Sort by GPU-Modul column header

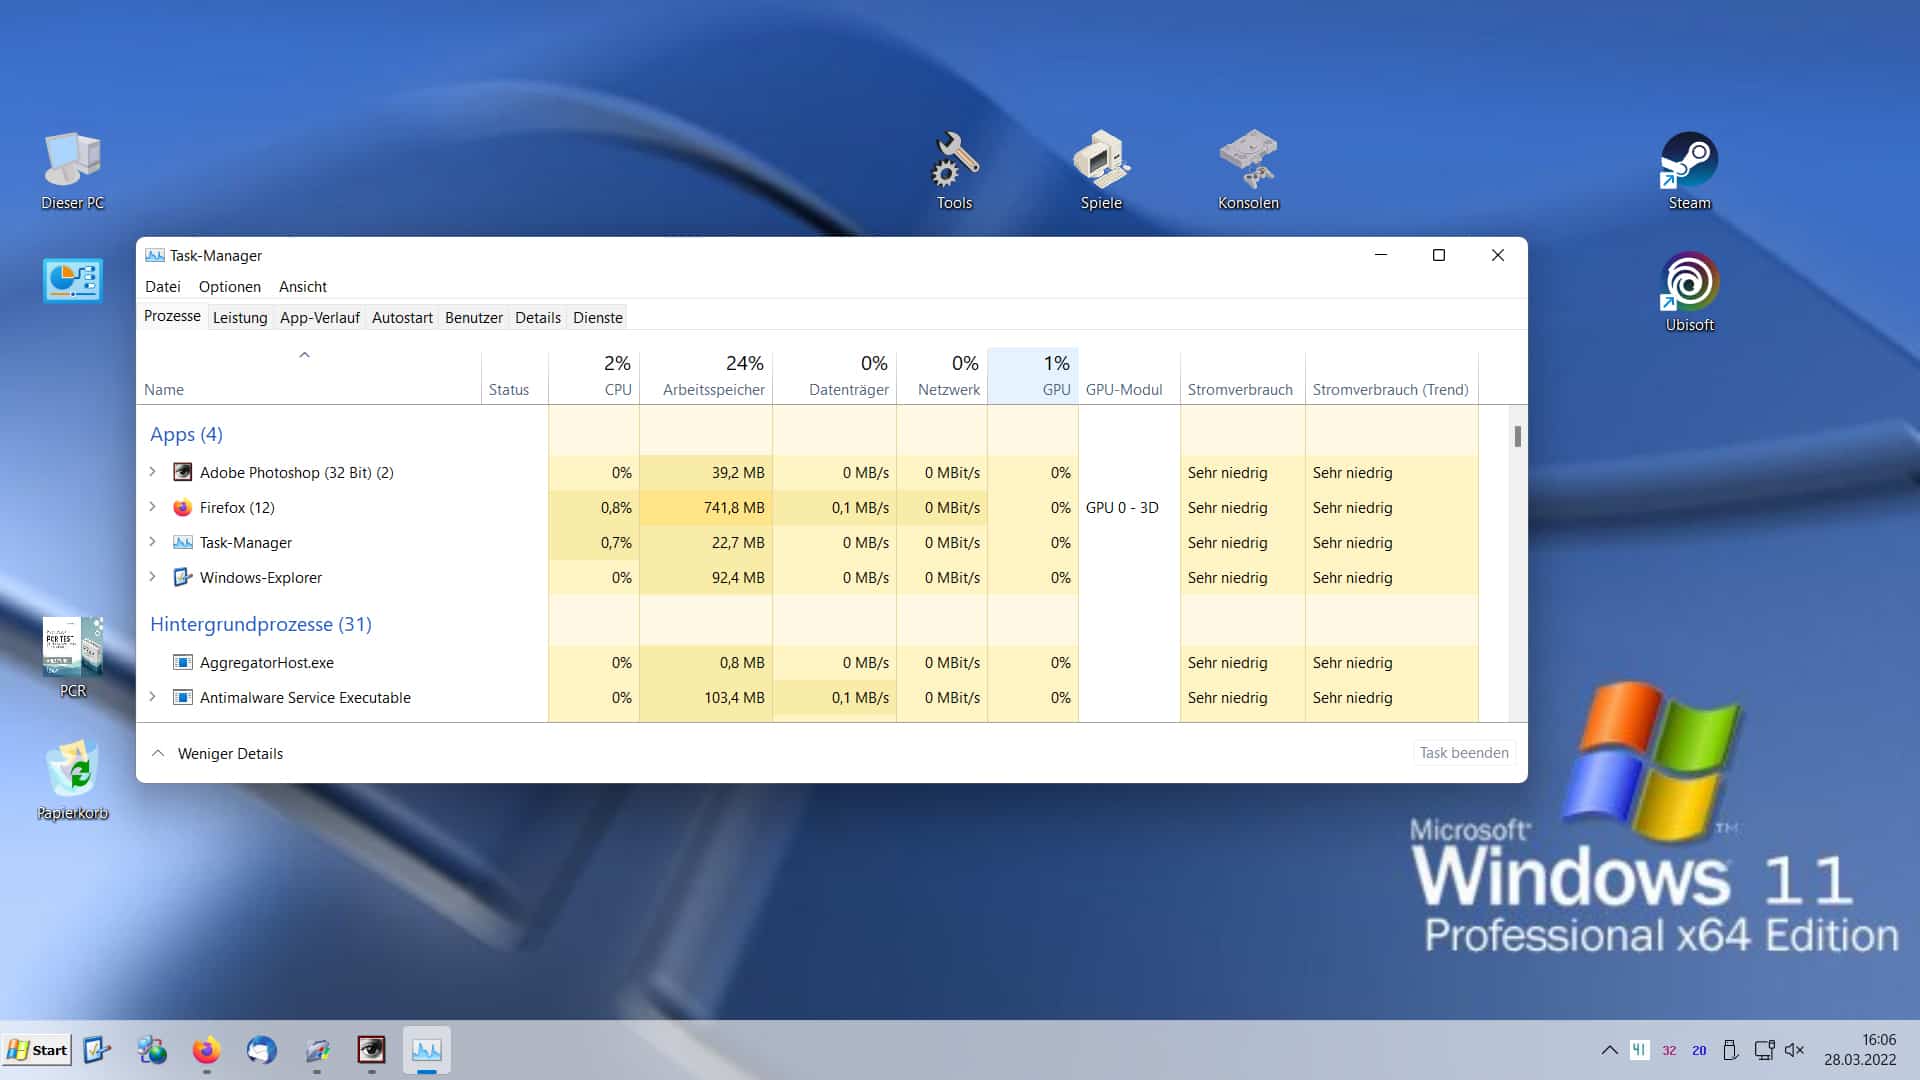pos(1129,377)
